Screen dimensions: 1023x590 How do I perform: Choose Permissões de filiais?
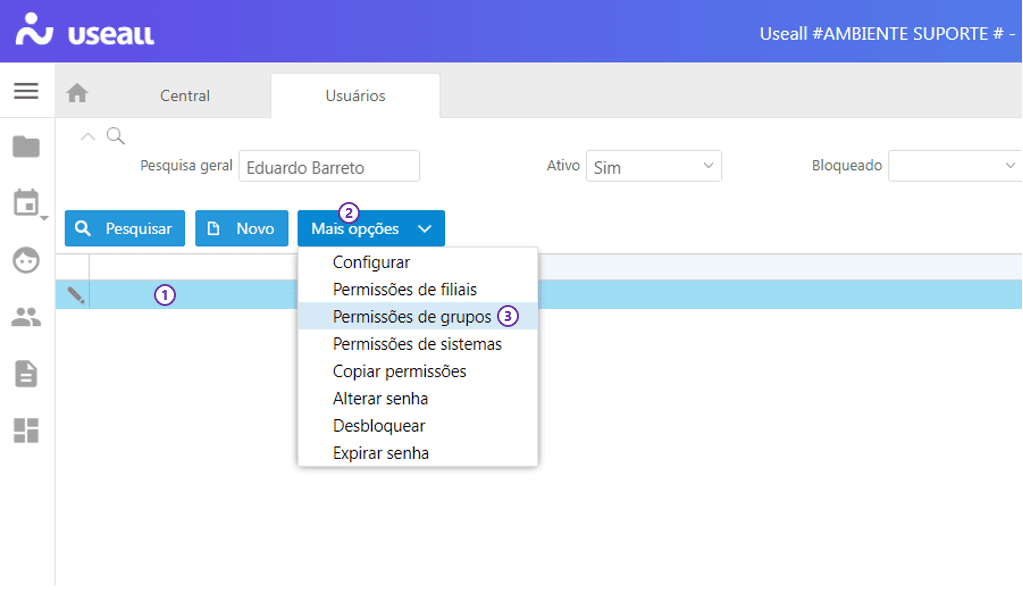pos(418,289)
